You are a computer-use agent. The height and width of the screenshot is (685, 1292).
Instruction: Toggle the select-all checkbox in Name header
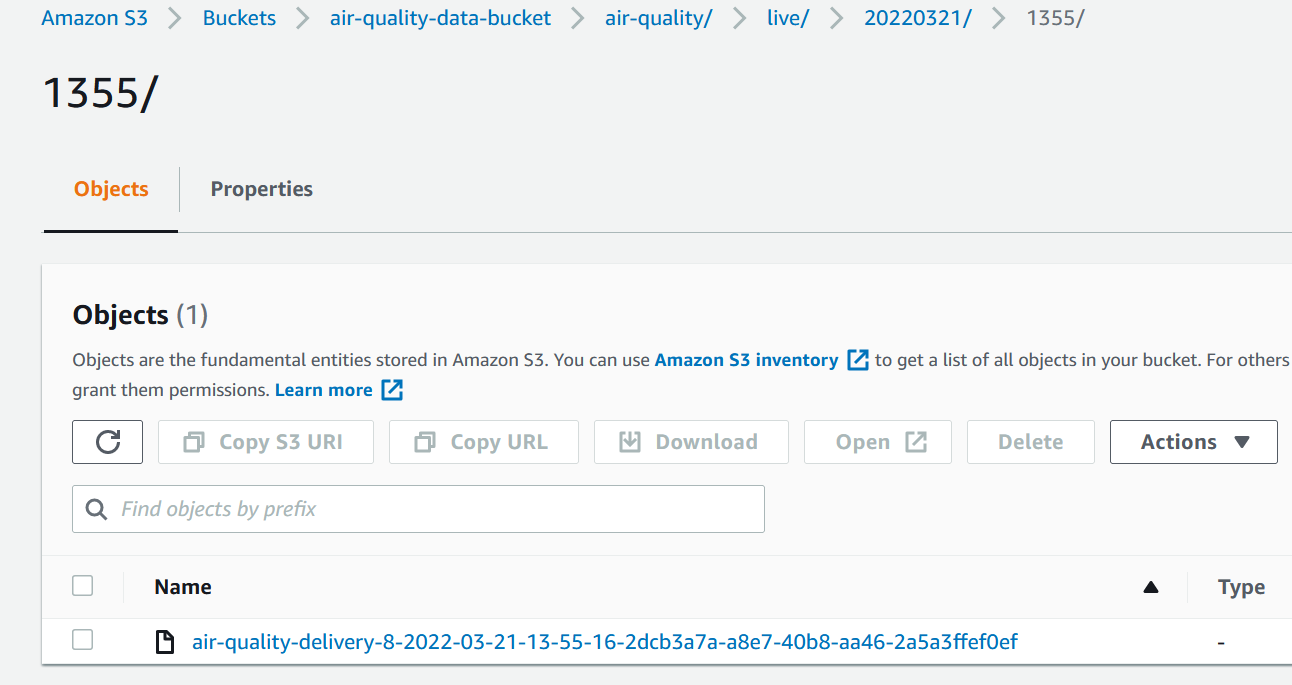click(83, 586)
